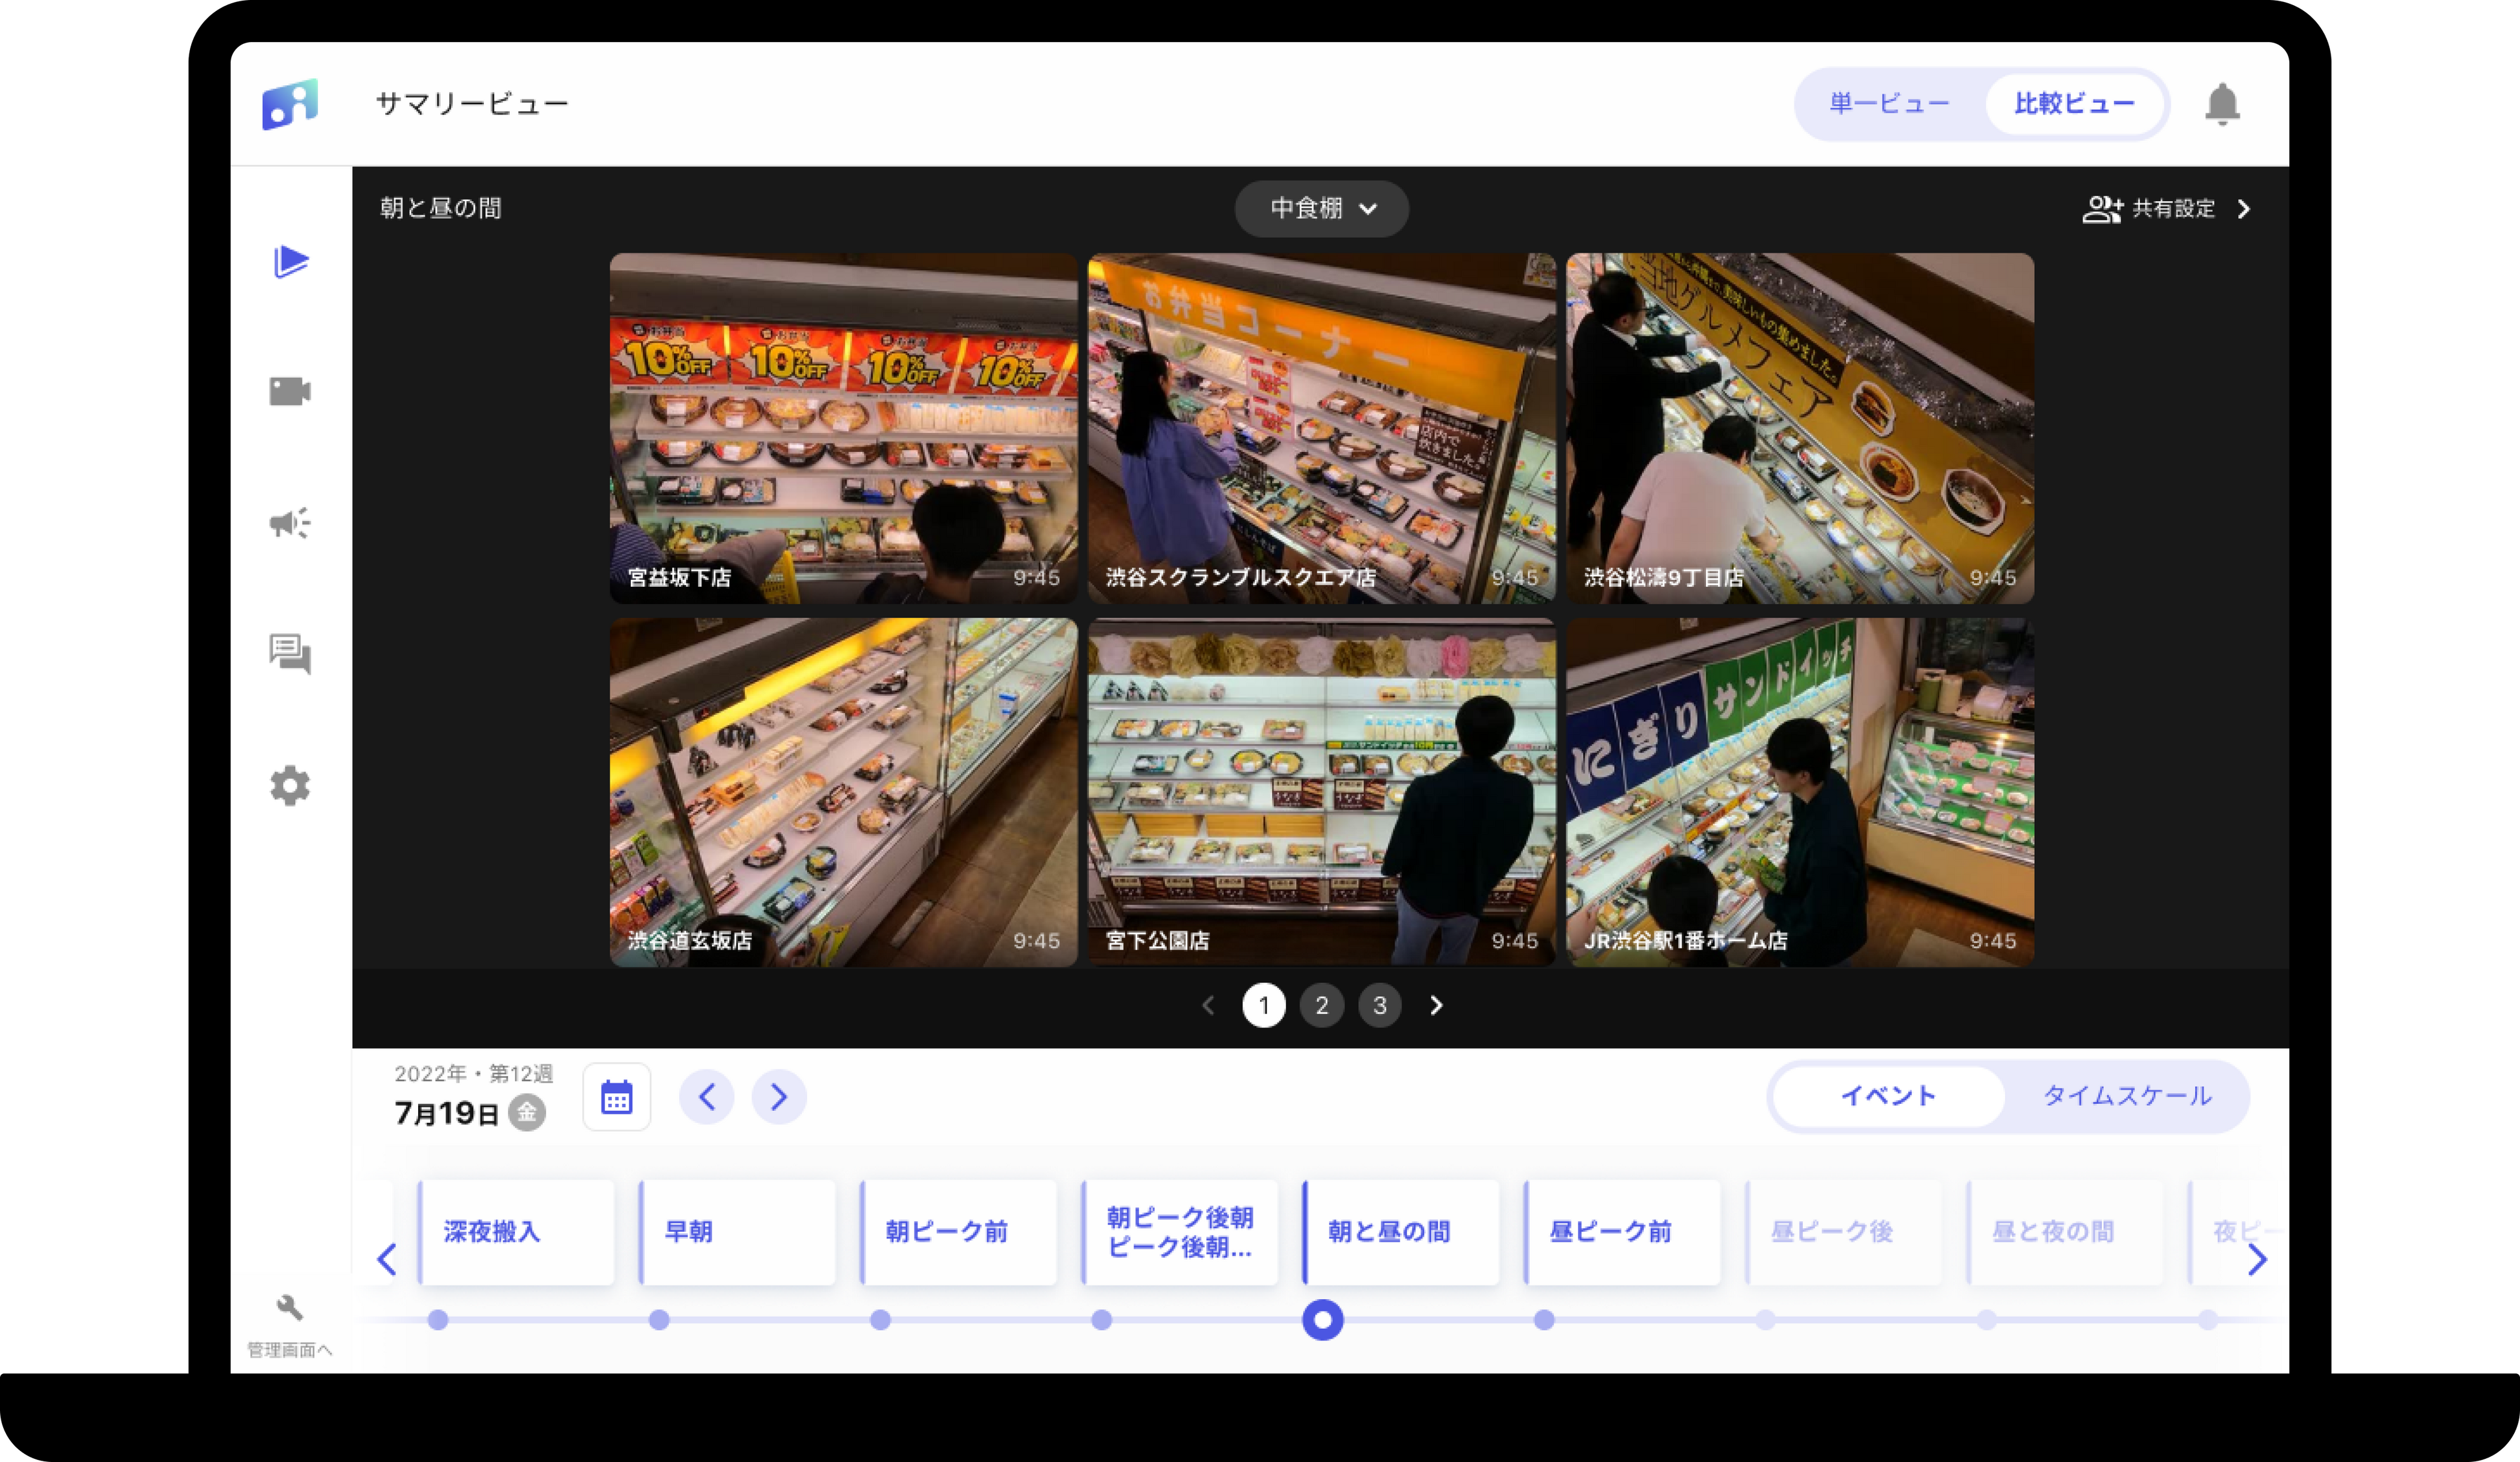Open the chat messages sidebar icon

pyautogui.click(x=290, y=654)
